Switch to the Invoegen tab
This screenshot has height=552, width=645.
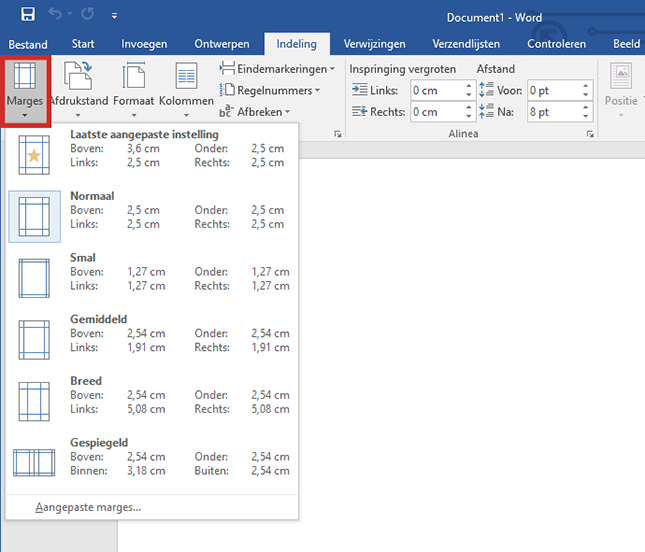(x=144, y=44)
